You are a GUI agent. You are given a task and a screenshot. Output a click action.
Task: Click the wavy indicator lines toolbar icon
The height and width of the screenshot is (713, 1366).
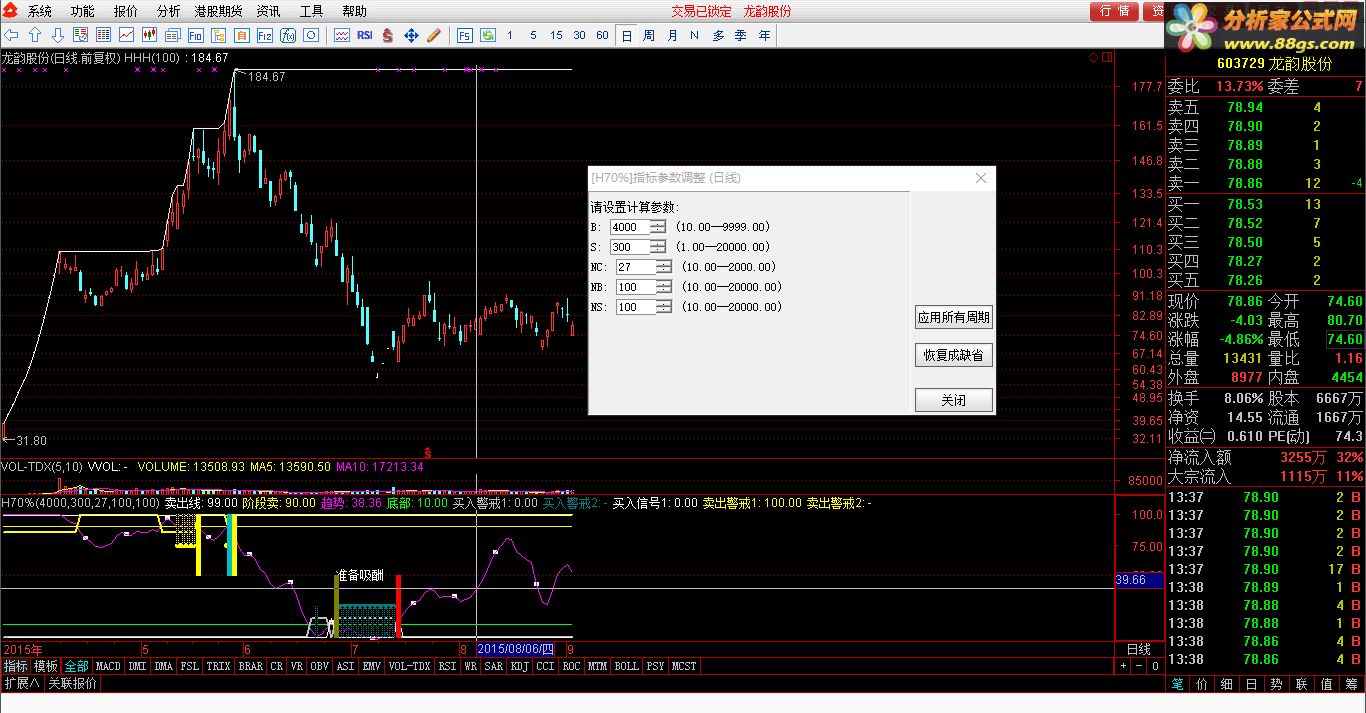[x=342, y=35]
